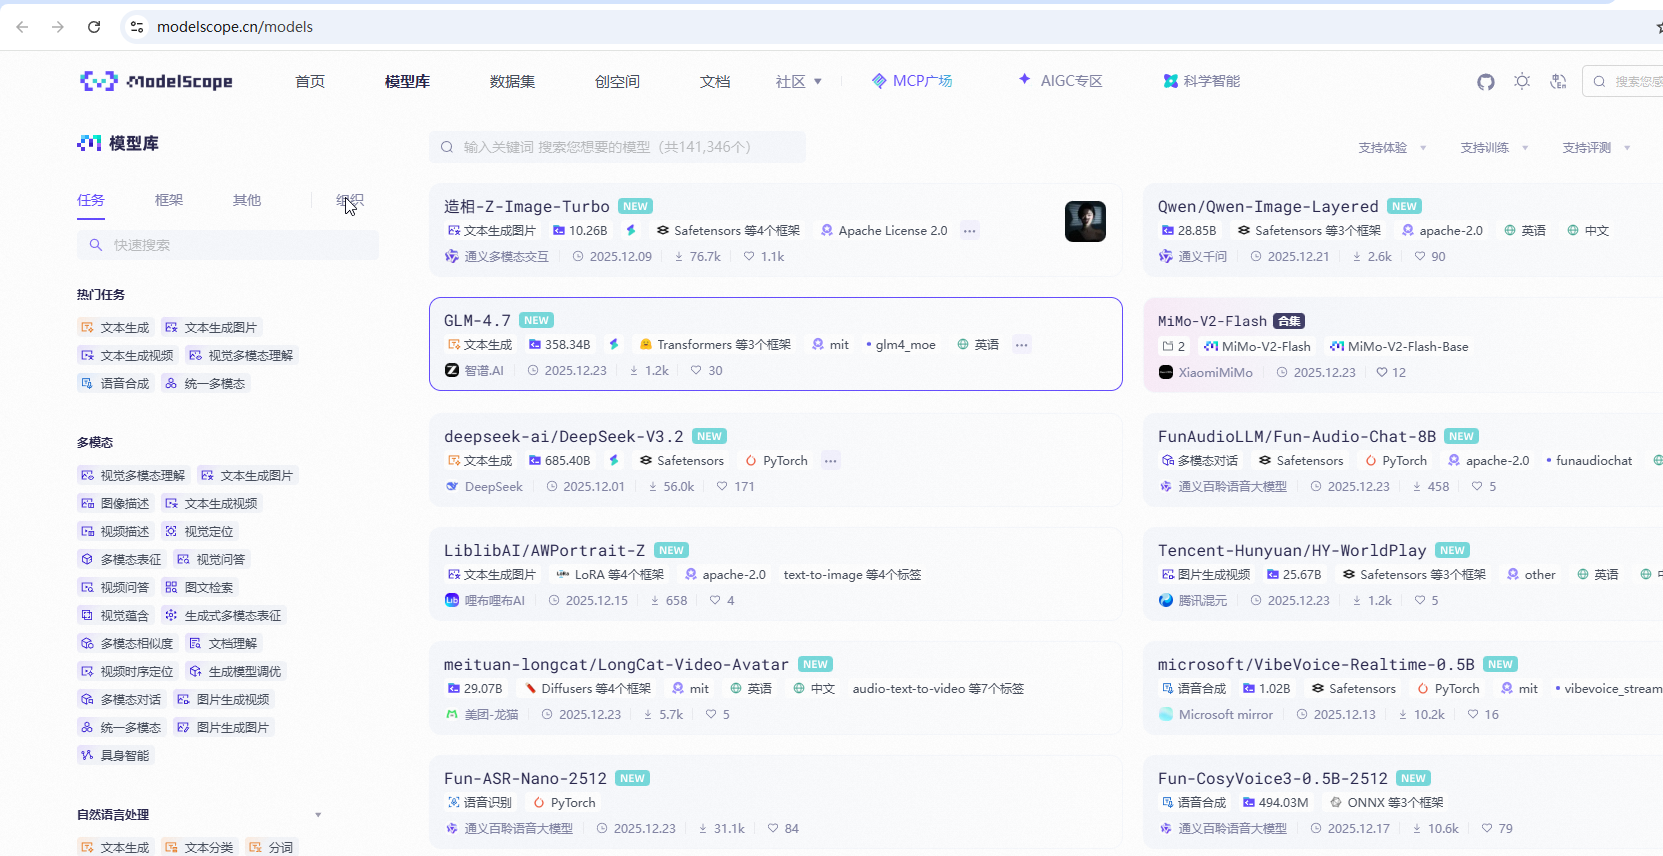Click the glm4_moe tag on GLM-4.7 card

coord(901,345)
